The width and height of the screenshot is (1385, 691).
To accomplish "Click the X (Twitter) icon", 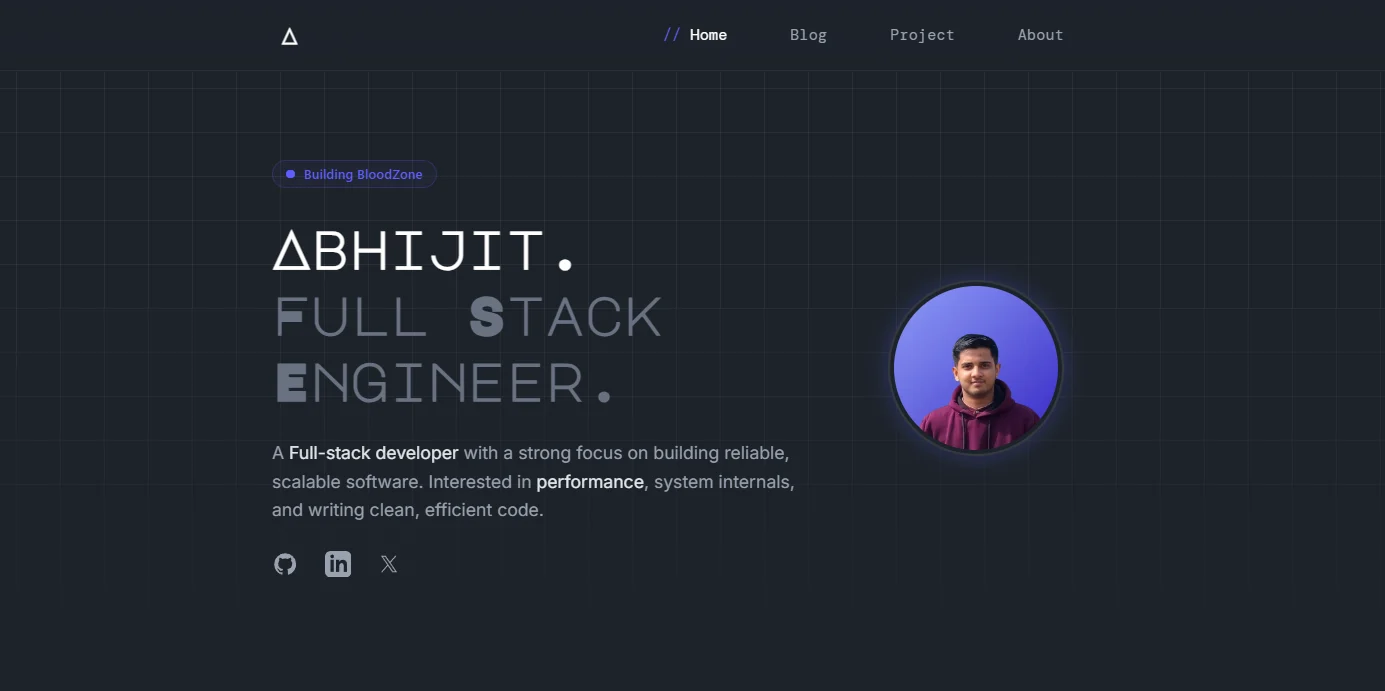I will click(388, 564).
